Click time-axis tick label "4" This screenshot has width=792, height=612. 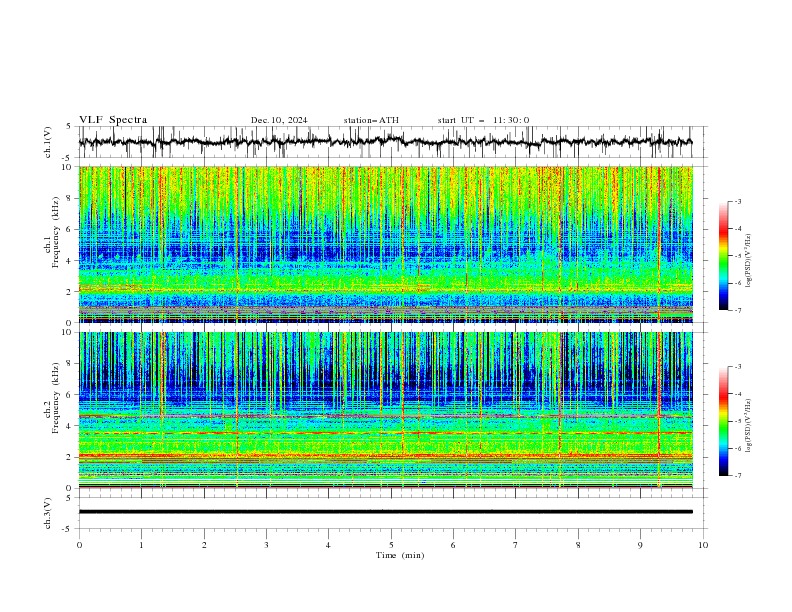(x=328, y=545)
